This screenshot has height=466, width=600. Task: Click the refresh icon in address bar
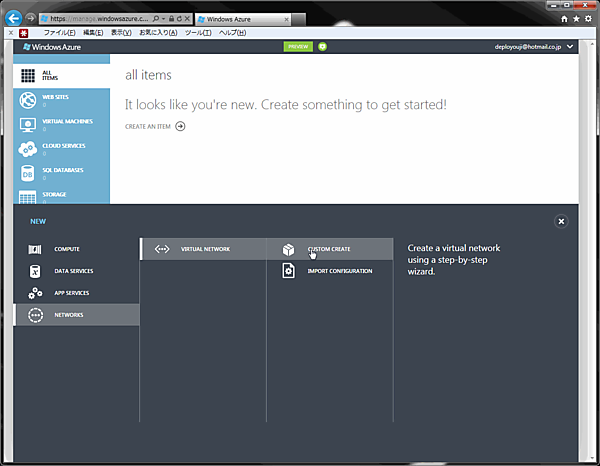click(x=179, y=18)
